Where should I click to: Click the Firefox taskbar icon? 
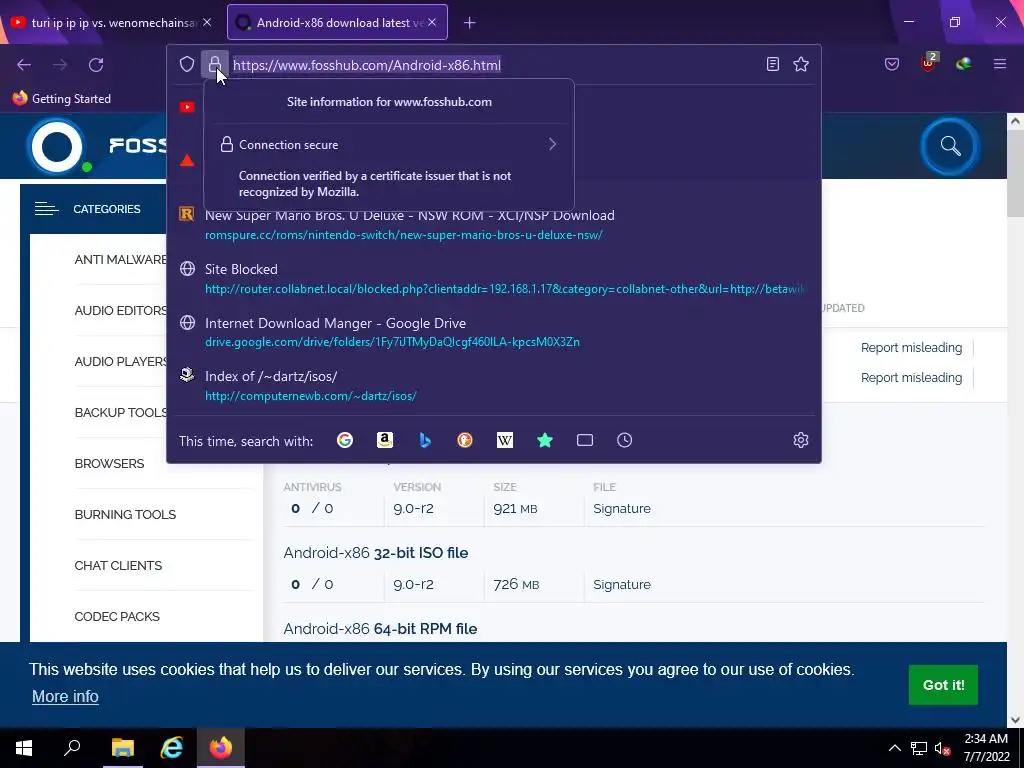point(221,748)
